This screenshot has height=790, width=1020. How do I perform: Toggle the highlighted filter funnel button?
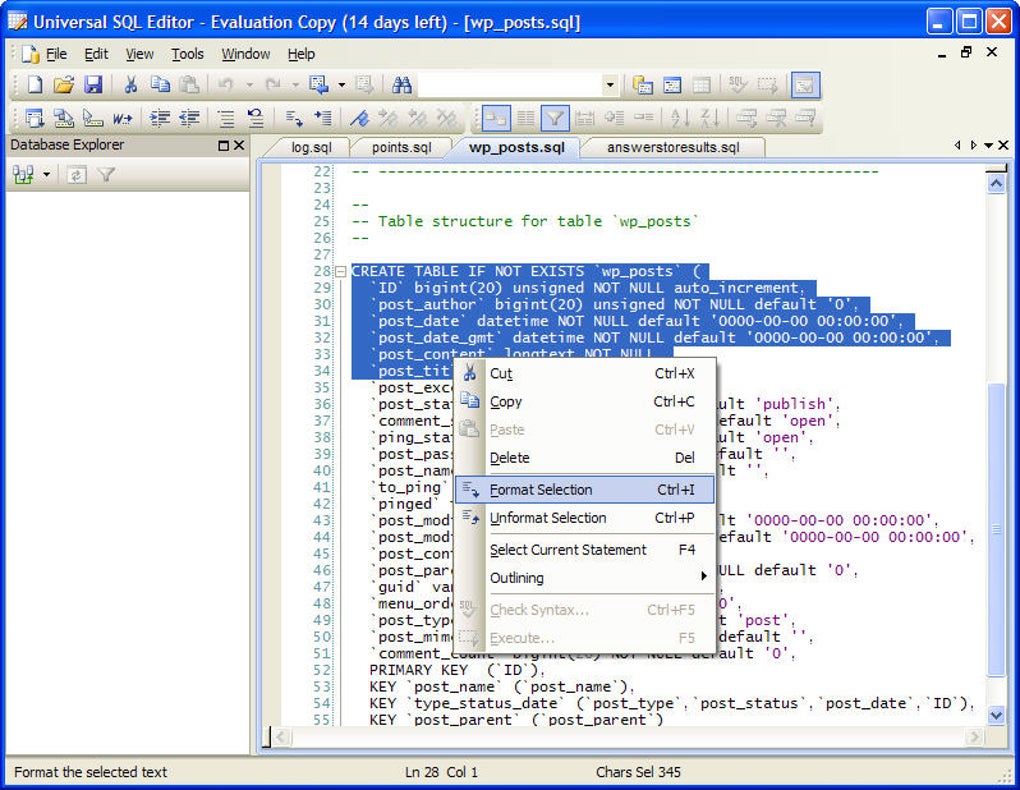(x=555, y=119)
